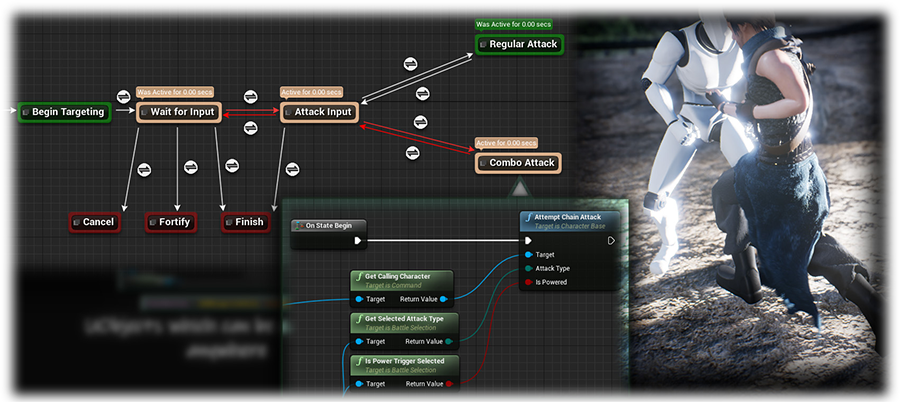Screen dimensions: 900x402
Task: Click the Return Value pin on Get Calling Character
Action: (444, 299)
